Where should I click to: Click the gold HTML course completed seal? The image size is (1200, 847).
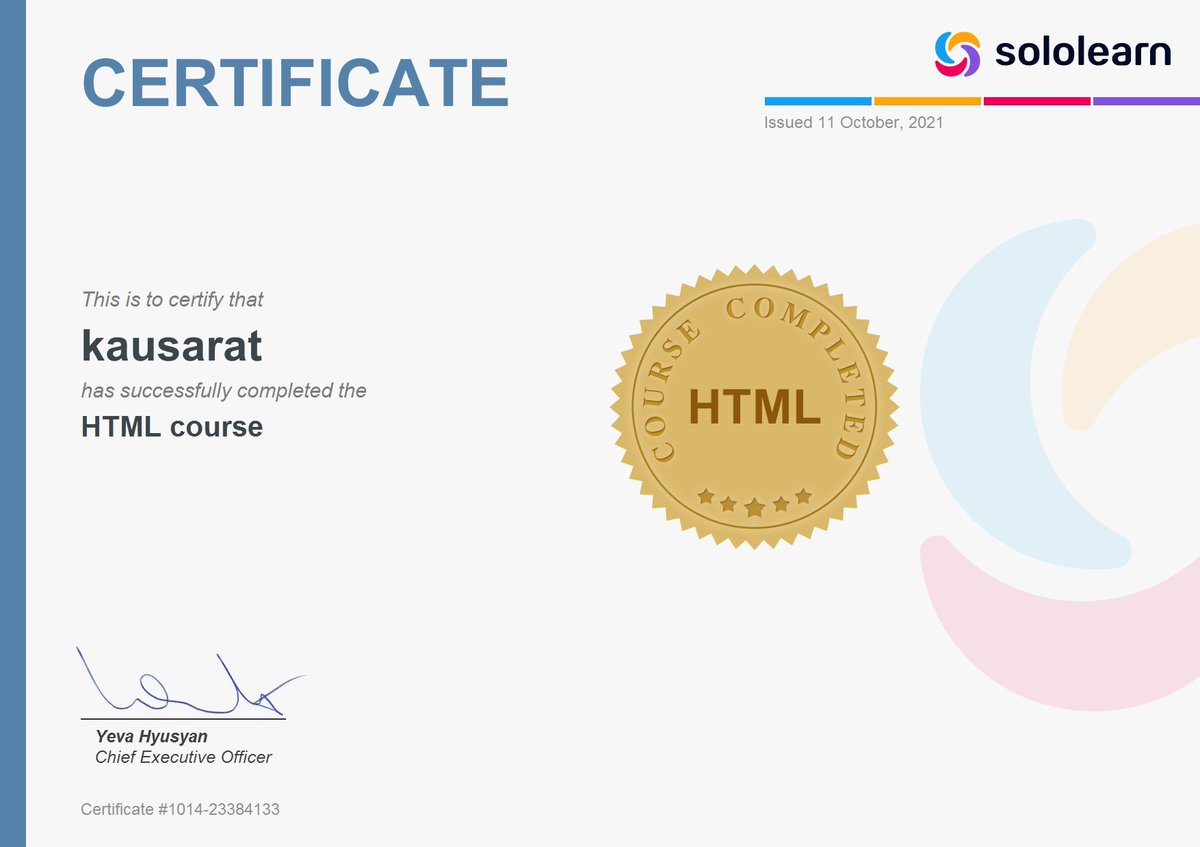point(754,406)
